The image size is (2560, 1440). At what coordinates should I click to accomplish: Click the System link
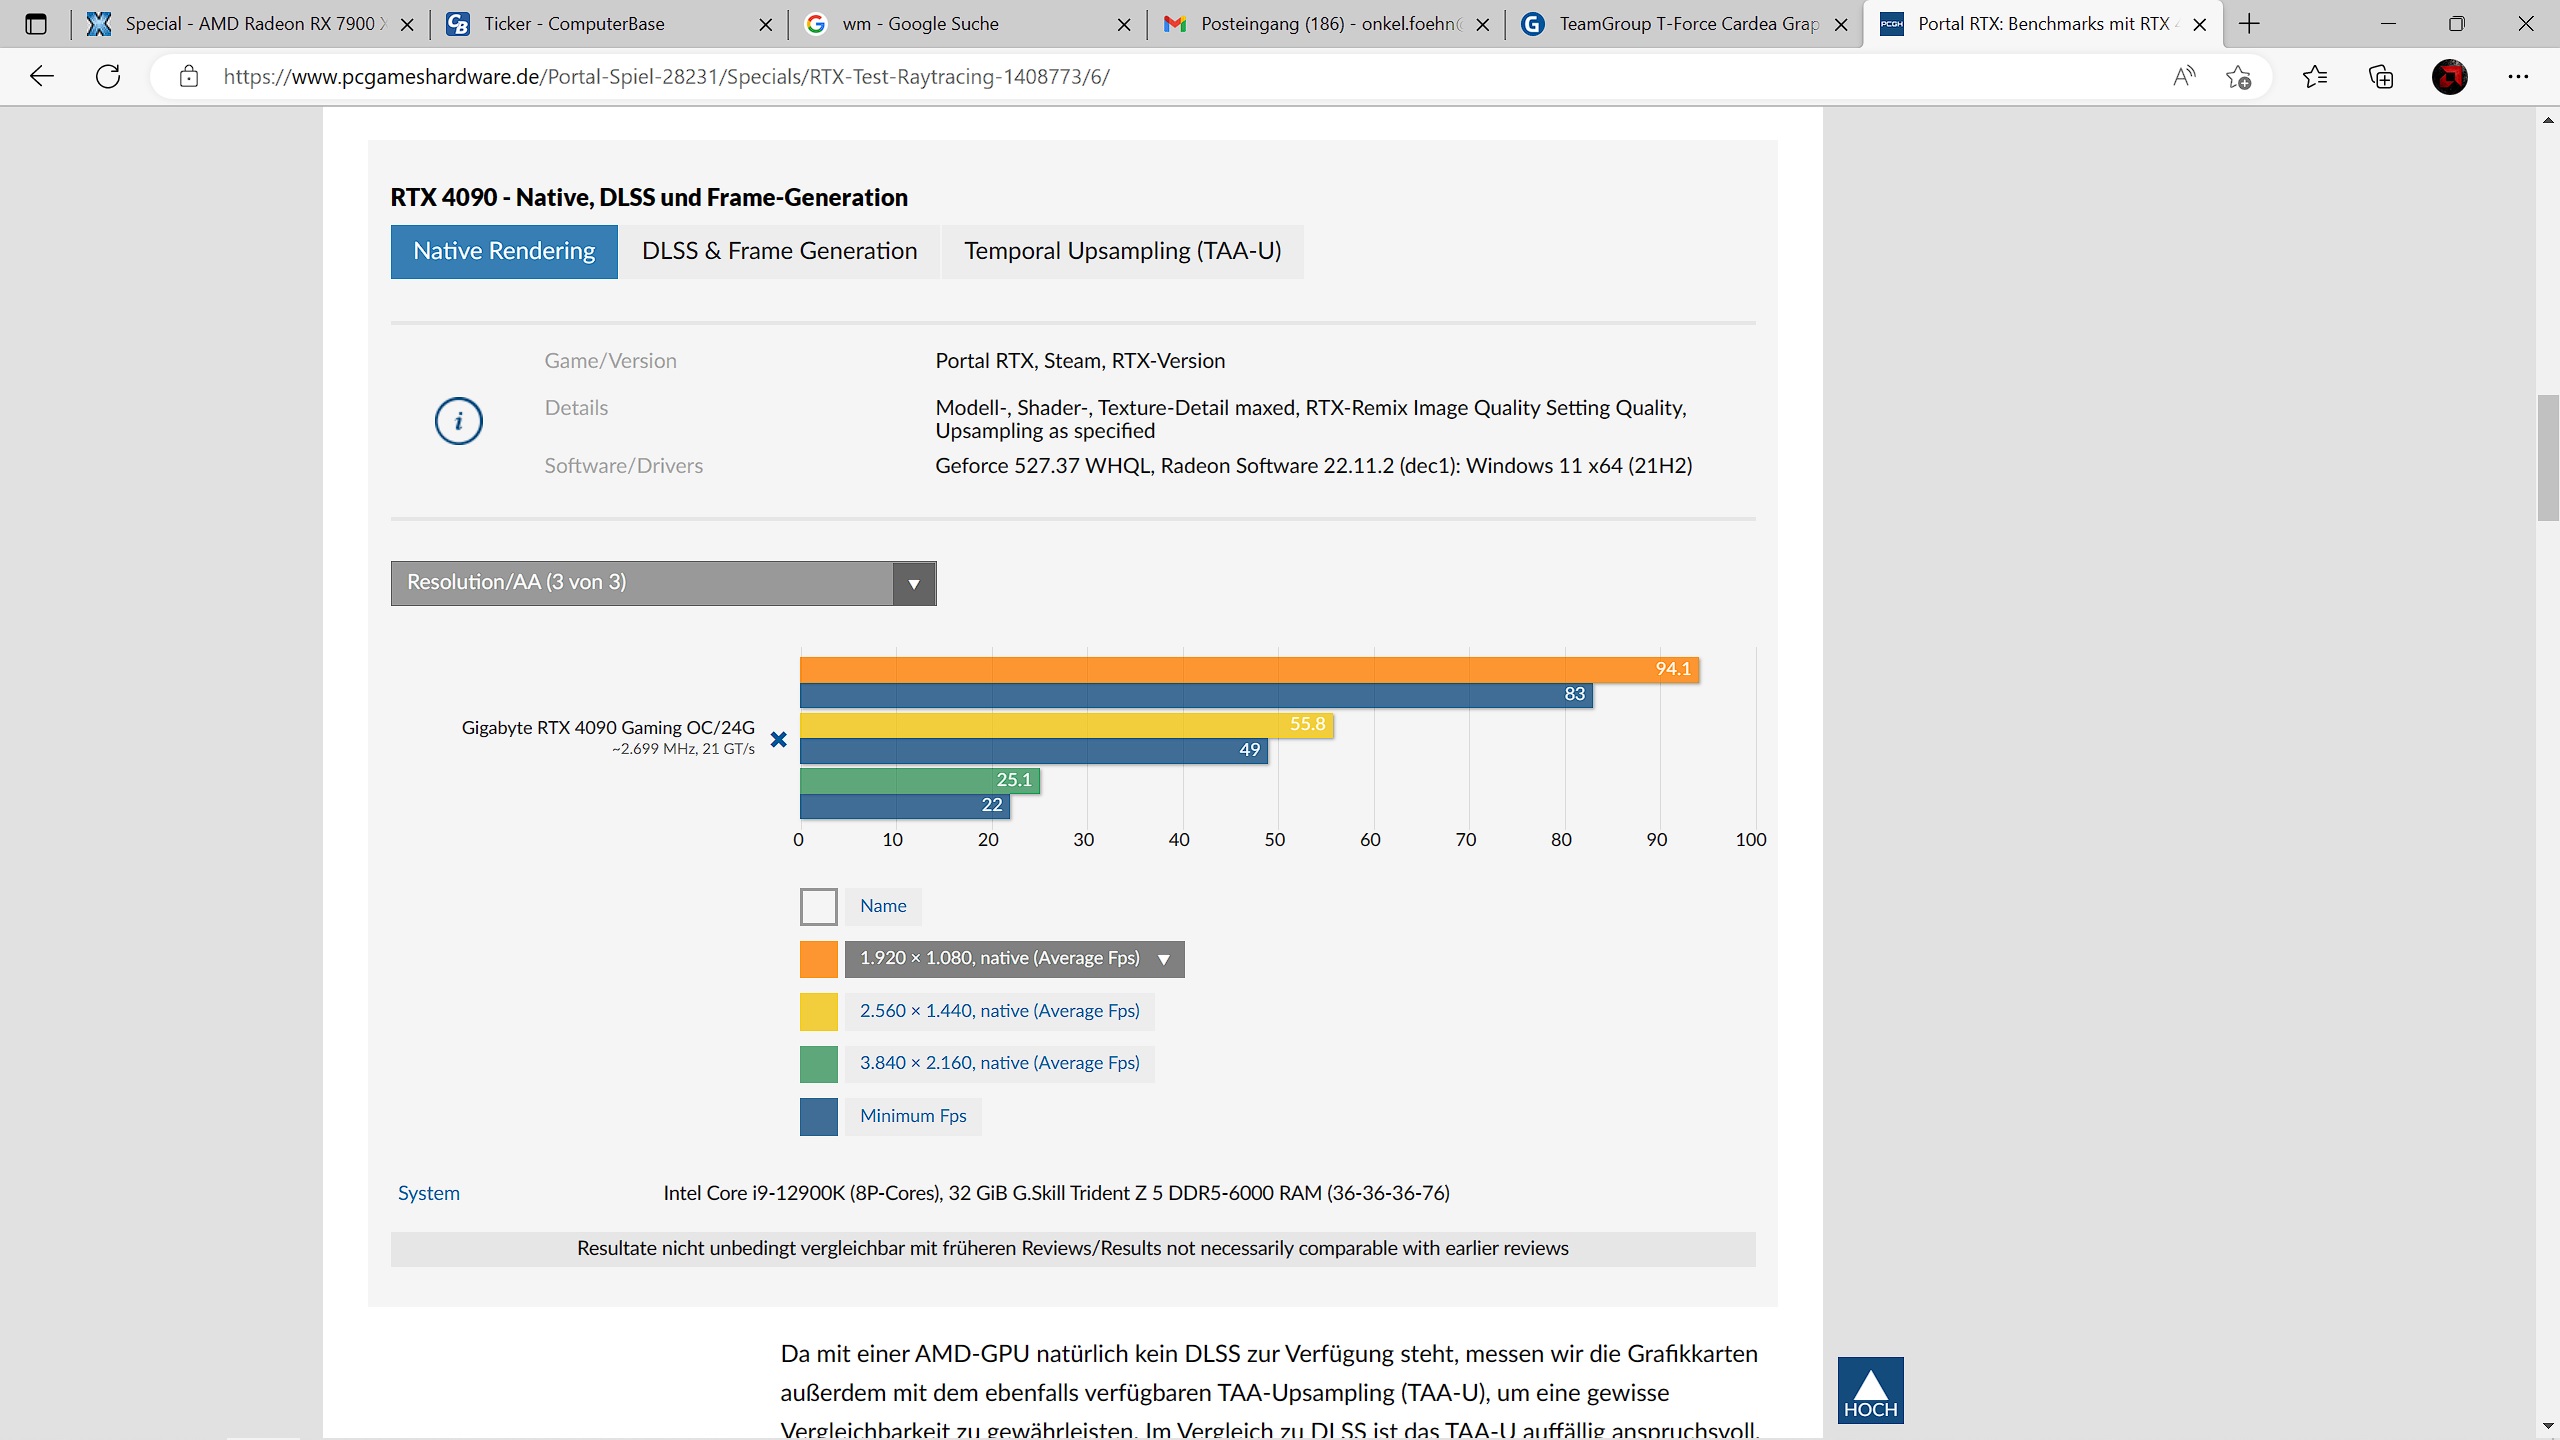[428, 1193]
